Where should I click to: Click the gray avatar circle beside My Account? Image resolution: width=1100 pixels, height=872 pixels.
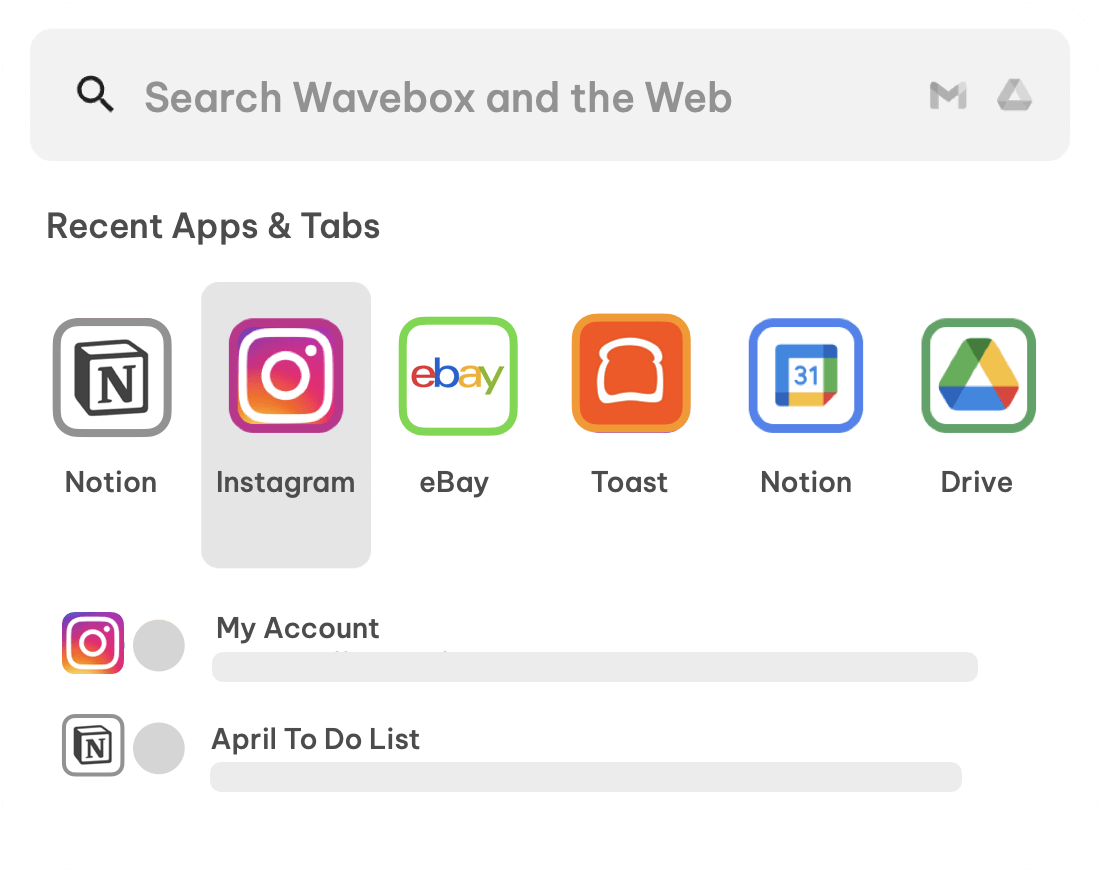click(x=159, y=645)
